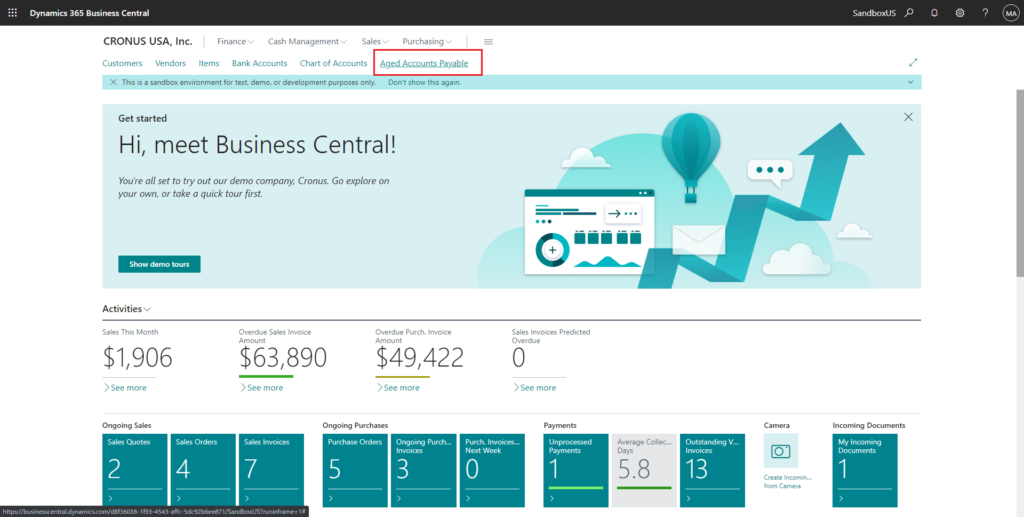Click the vertical page scrollbar thumb

1020,183
